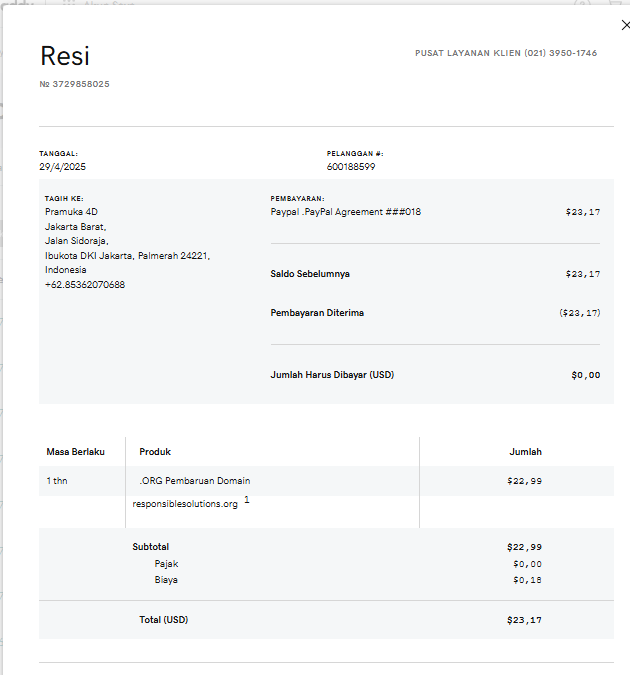Click the customer number 600188599

pos(351,167)
